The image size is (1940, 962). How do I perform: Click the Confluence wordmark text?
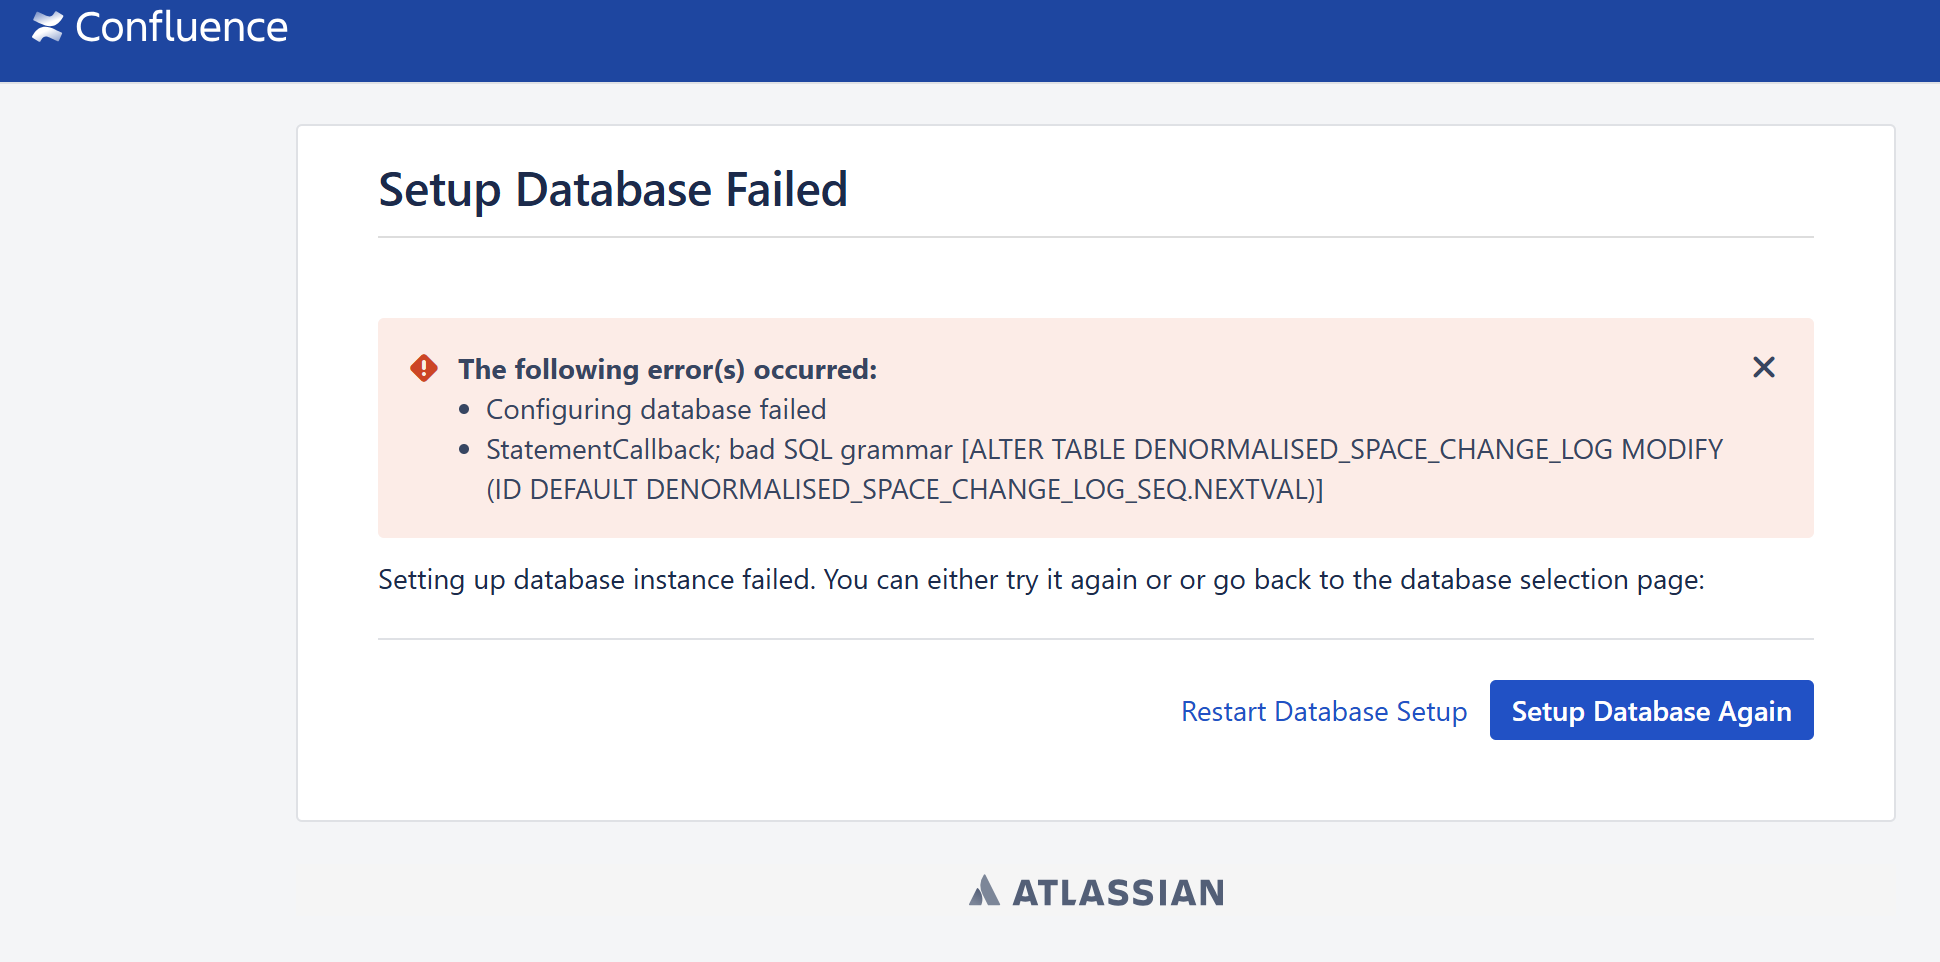181,27
